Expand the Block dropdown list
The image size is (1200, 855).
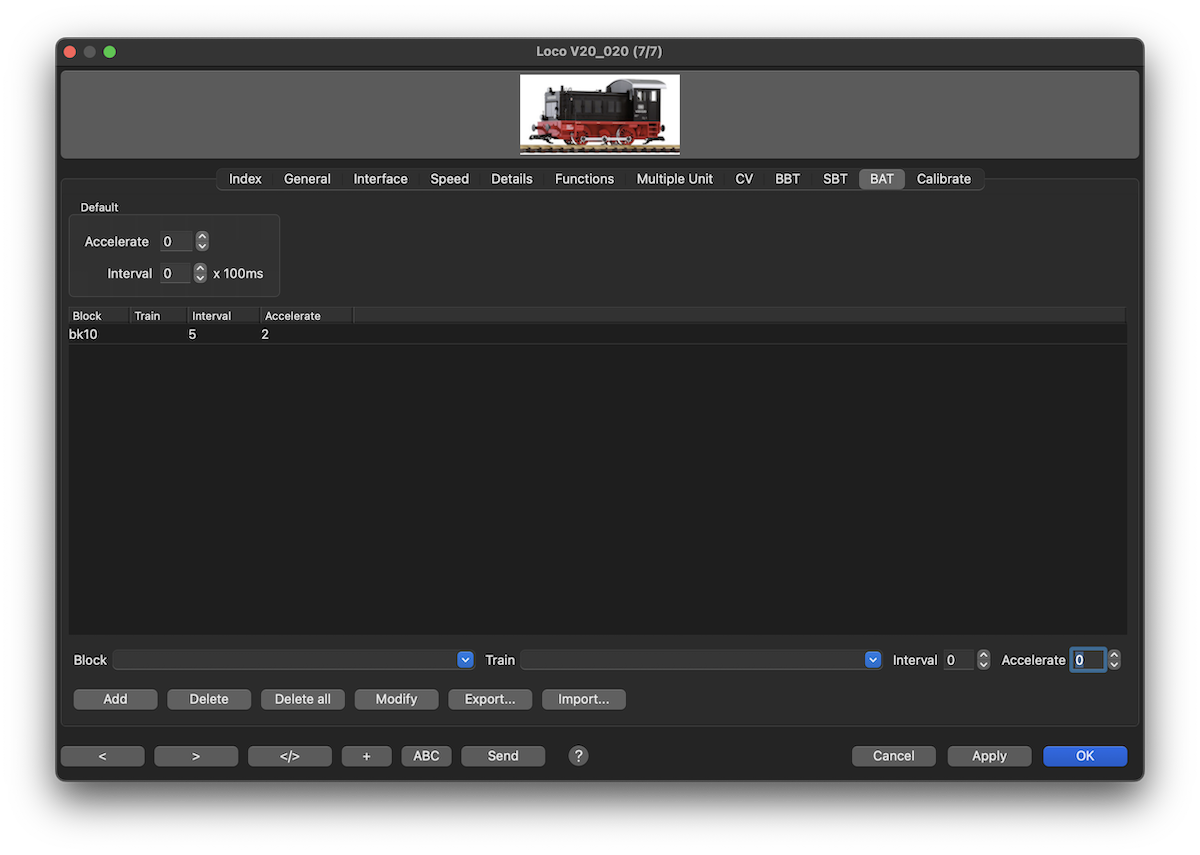pos(465,660)
